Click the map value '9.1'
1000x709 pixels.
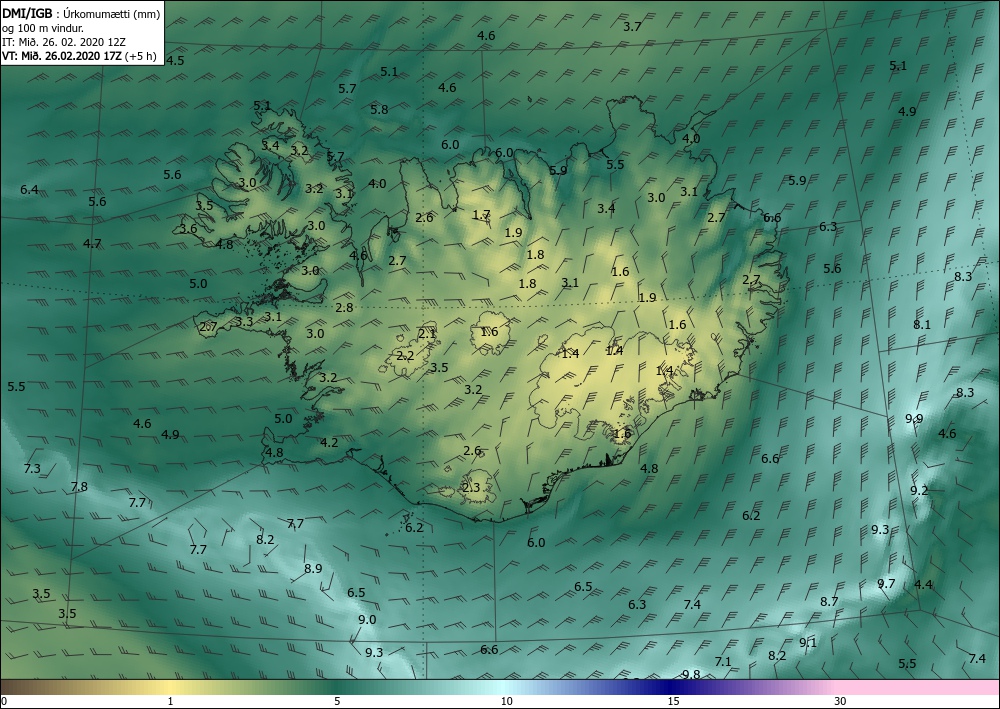(x=807, y=643)
